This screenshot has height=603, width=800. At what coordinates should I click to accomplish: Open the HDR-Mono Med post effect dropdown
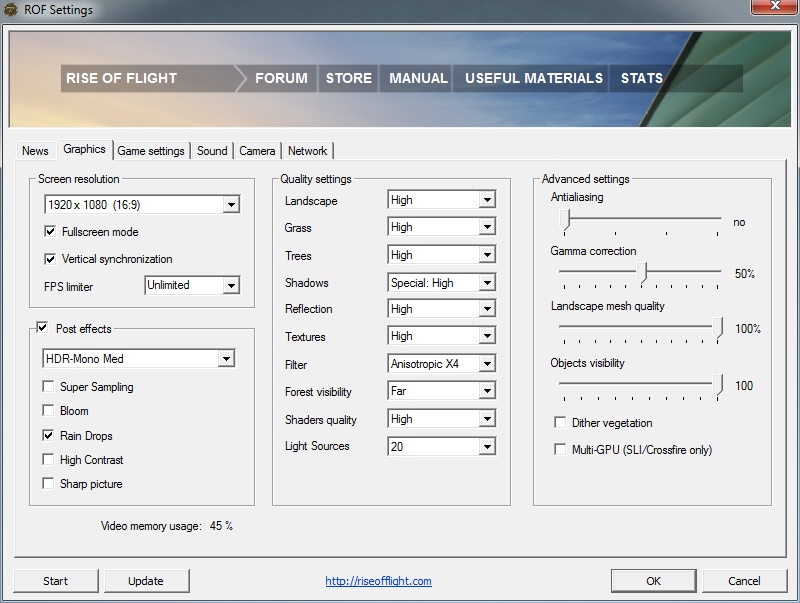coord(139,359)
